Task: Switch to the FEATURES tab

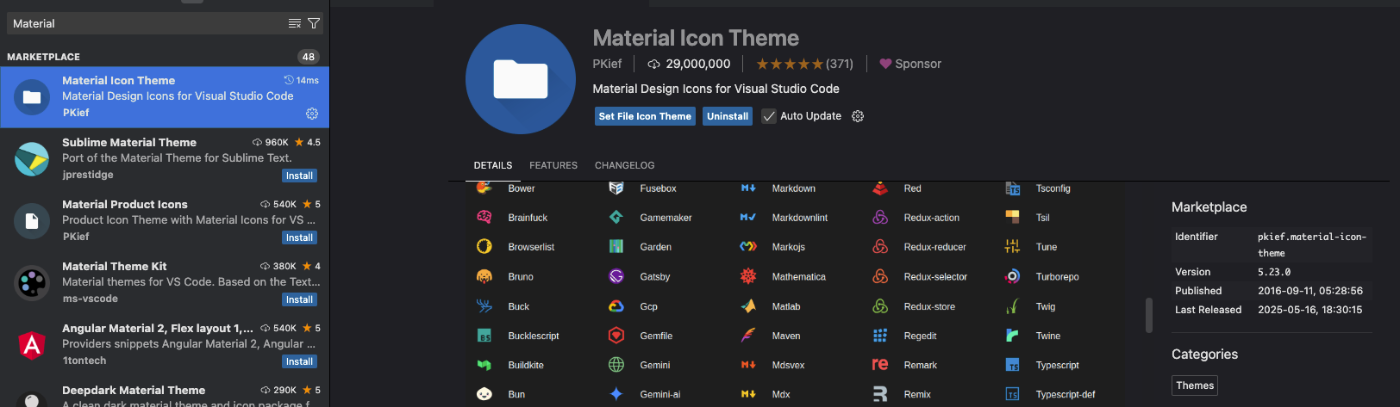Action: pyautogui.click(x=553, y=165)
